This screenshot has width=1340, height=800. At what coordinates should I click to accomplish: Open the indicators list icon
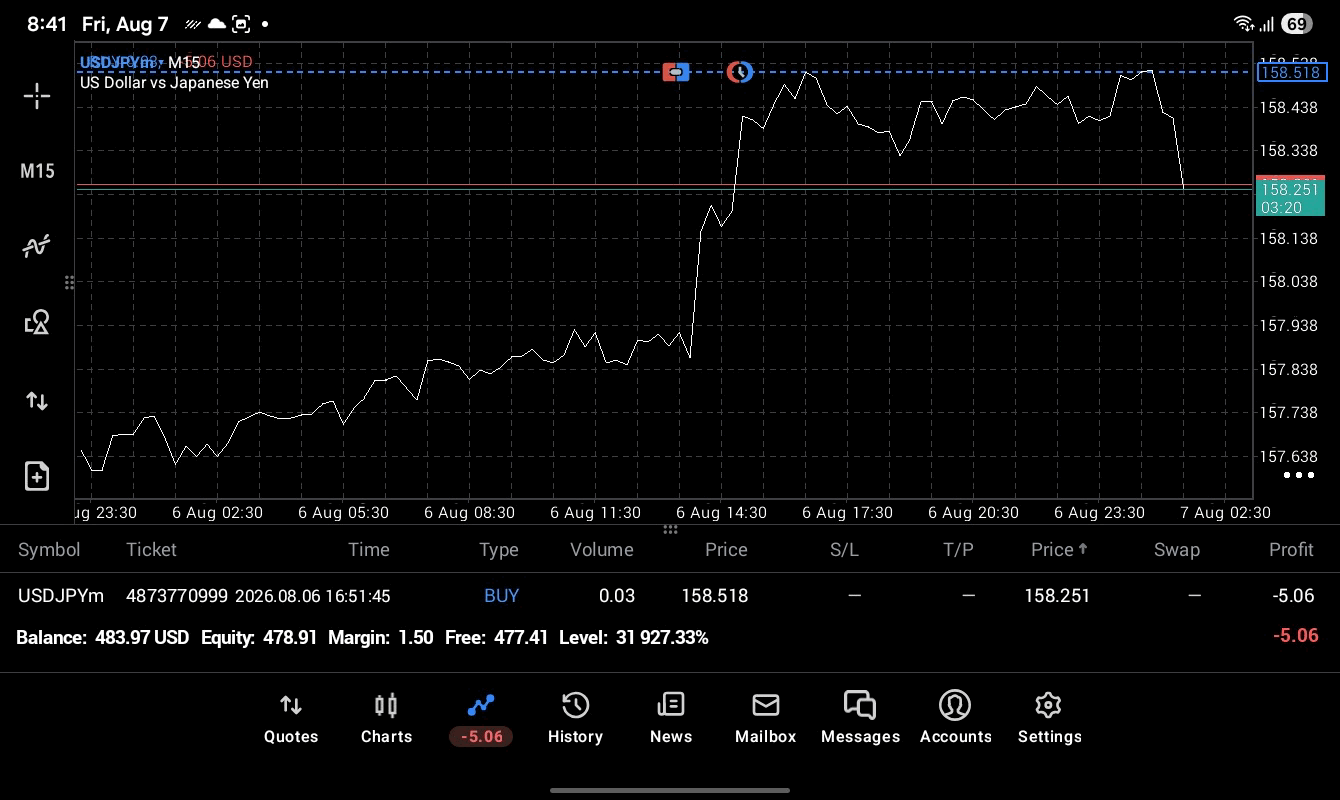[x=37, y=246]
